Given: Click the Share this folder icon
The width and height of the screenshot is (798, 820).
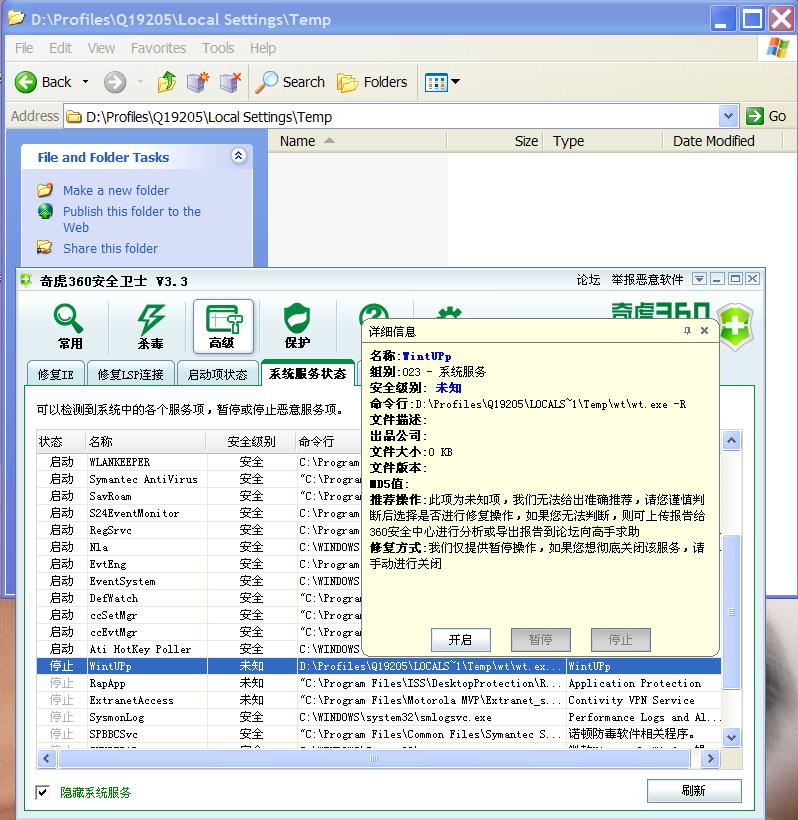Looking at the screenshot, I should 45,247.
